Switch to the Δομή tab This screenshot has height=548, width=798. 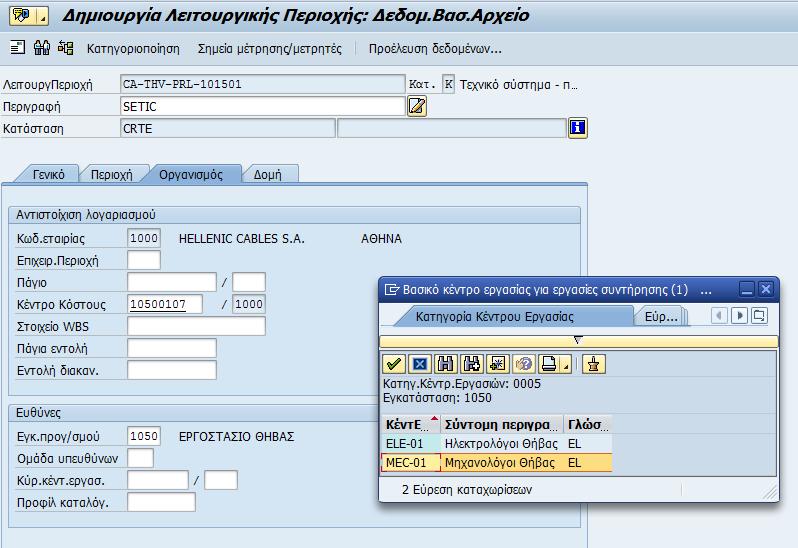(268, 175)
